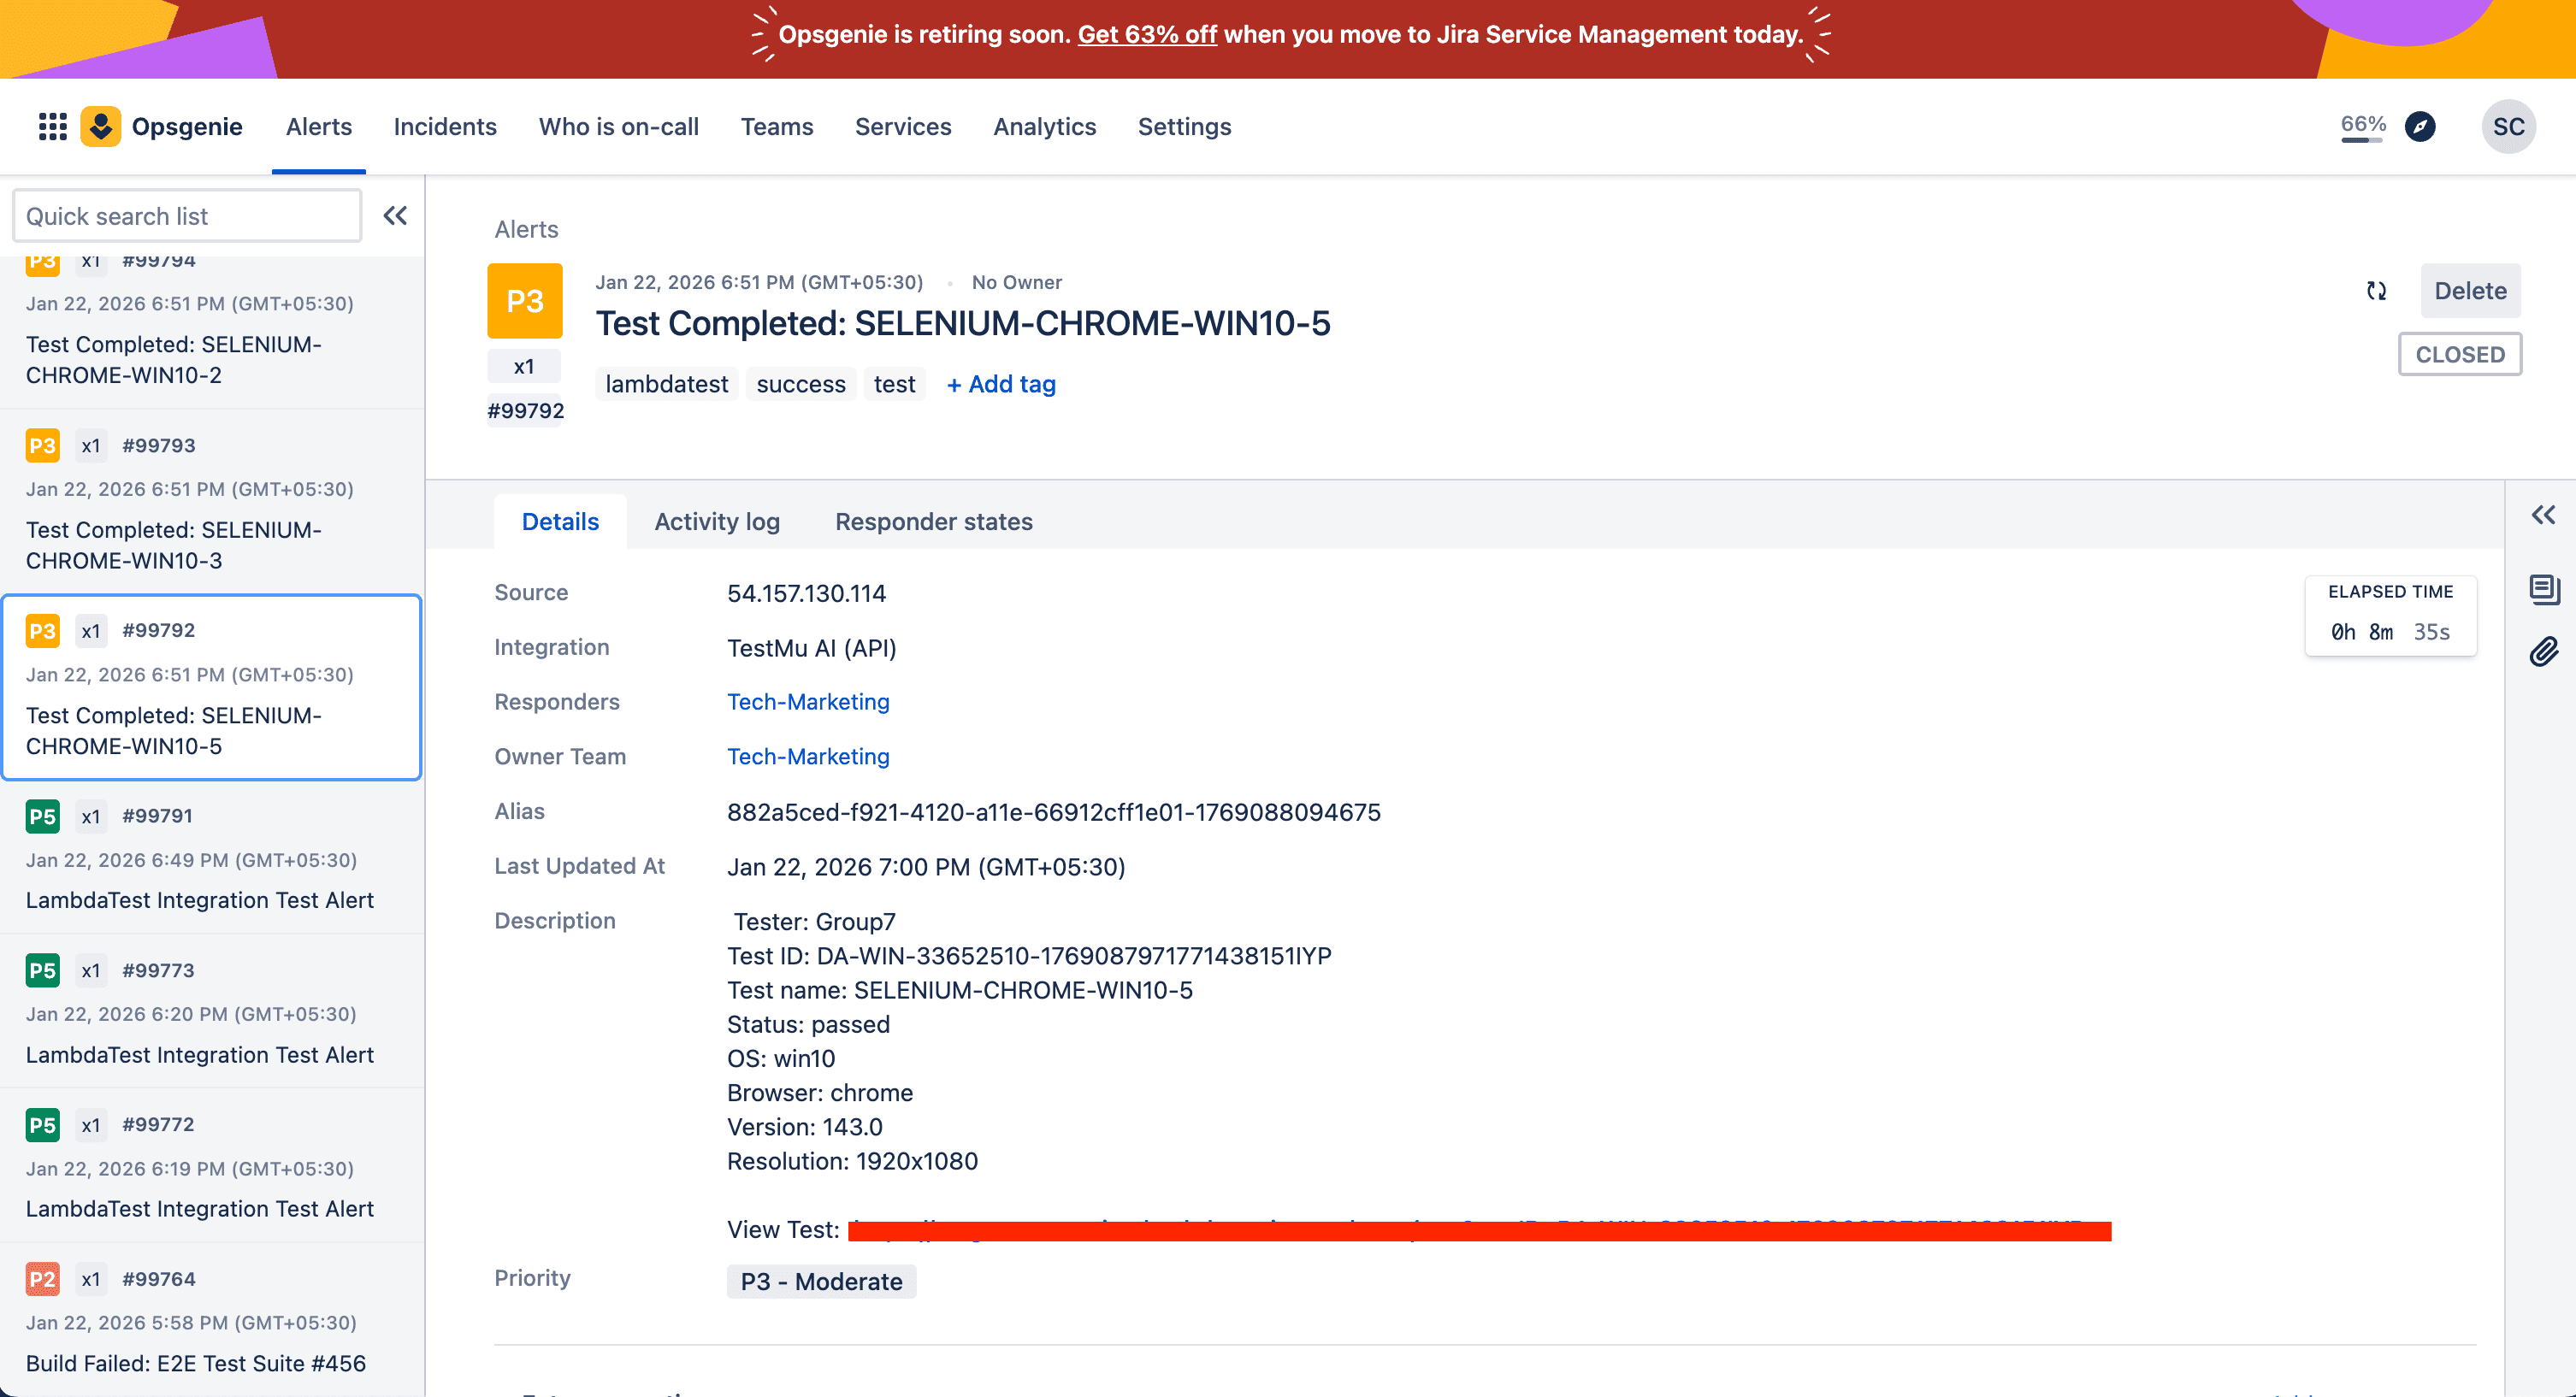Open the Who is on-call menu
The height and width of the screenshot is (1397, 2576).
click(618, 126)
